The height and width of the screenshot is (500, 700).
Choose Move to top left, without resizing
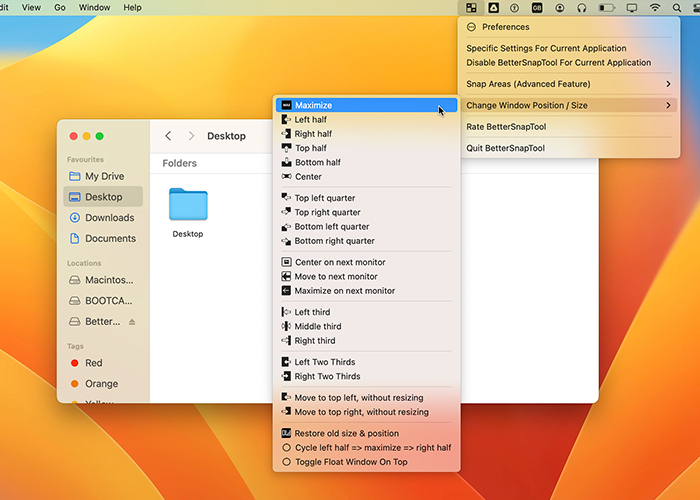[366, 398]
